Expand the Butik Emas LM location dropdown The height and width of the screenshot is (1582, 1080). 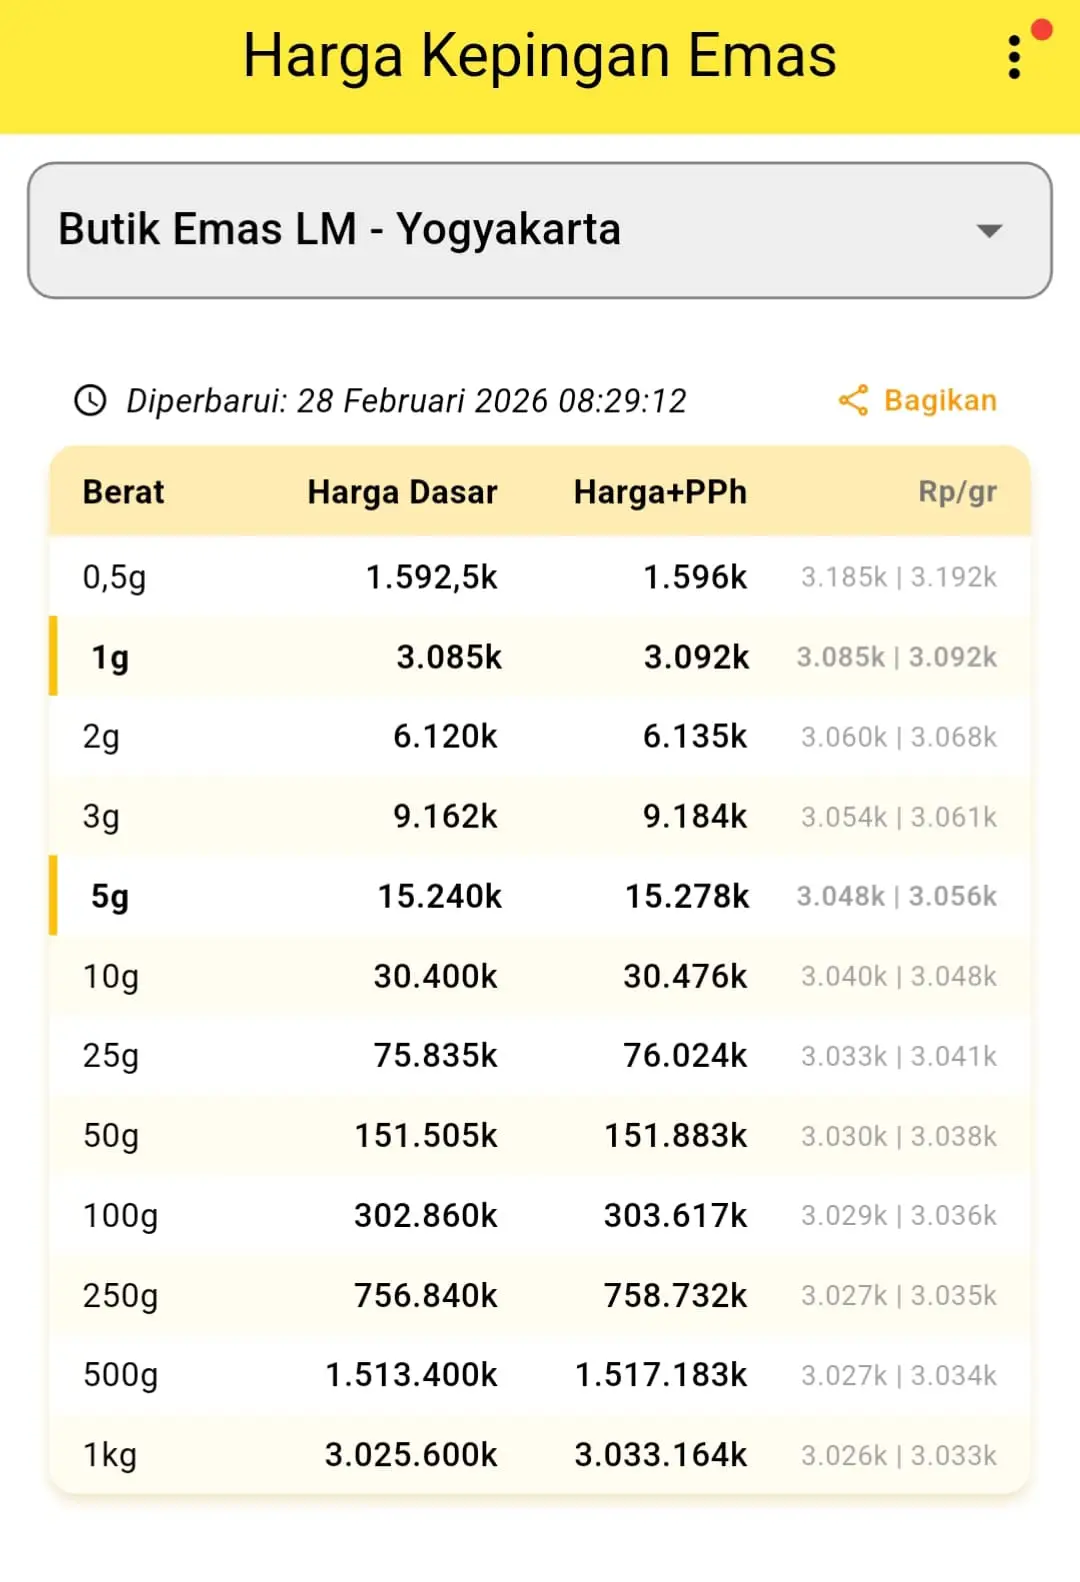pyautogui.click(x=539, y=230)
